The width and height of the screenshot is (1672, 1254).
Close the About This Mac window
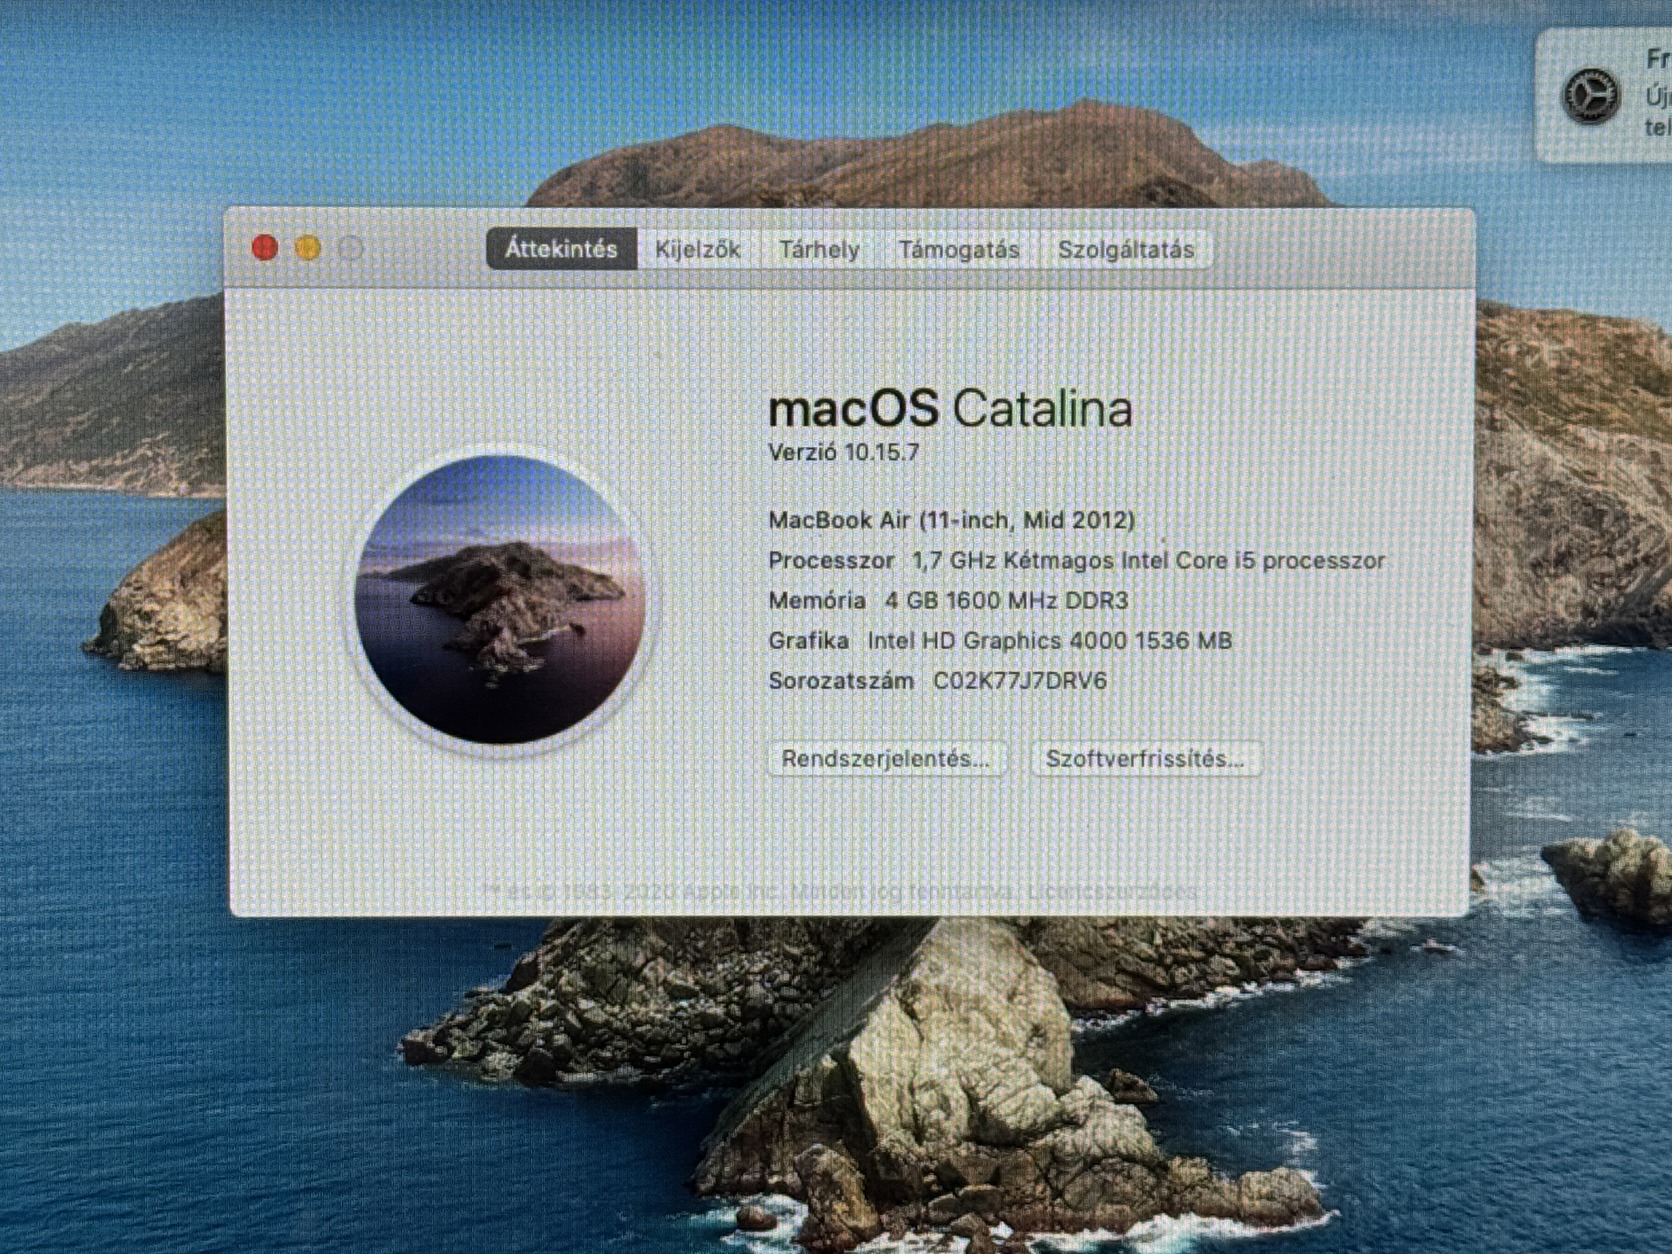click(265, 248)
